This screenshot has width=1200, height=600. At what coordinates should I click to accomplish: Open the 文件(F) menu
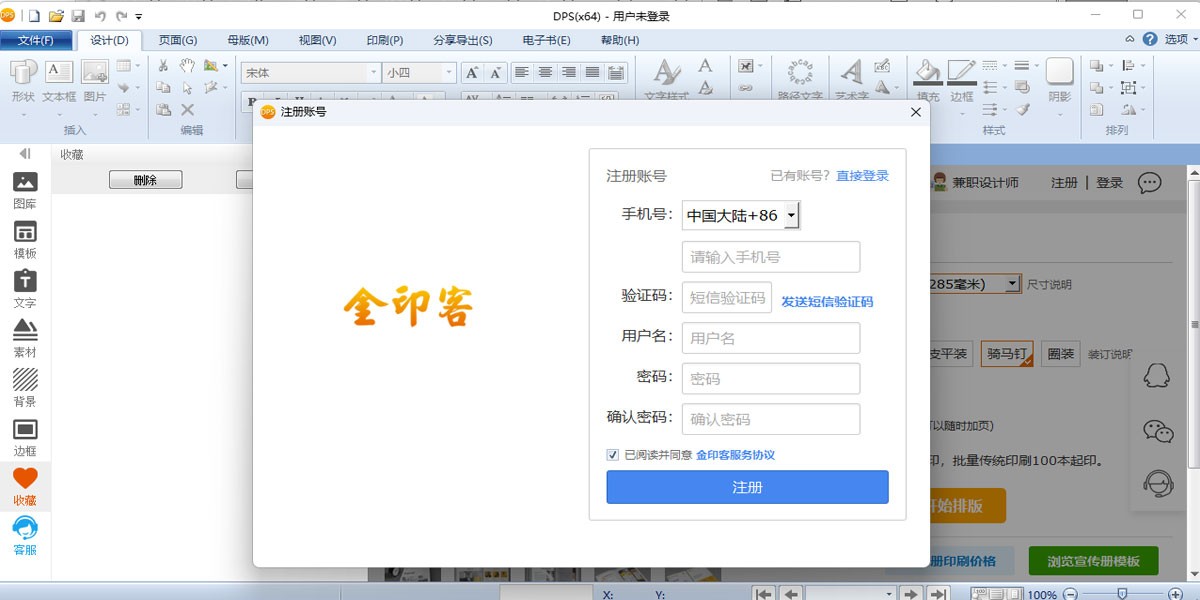click(36, 40)
